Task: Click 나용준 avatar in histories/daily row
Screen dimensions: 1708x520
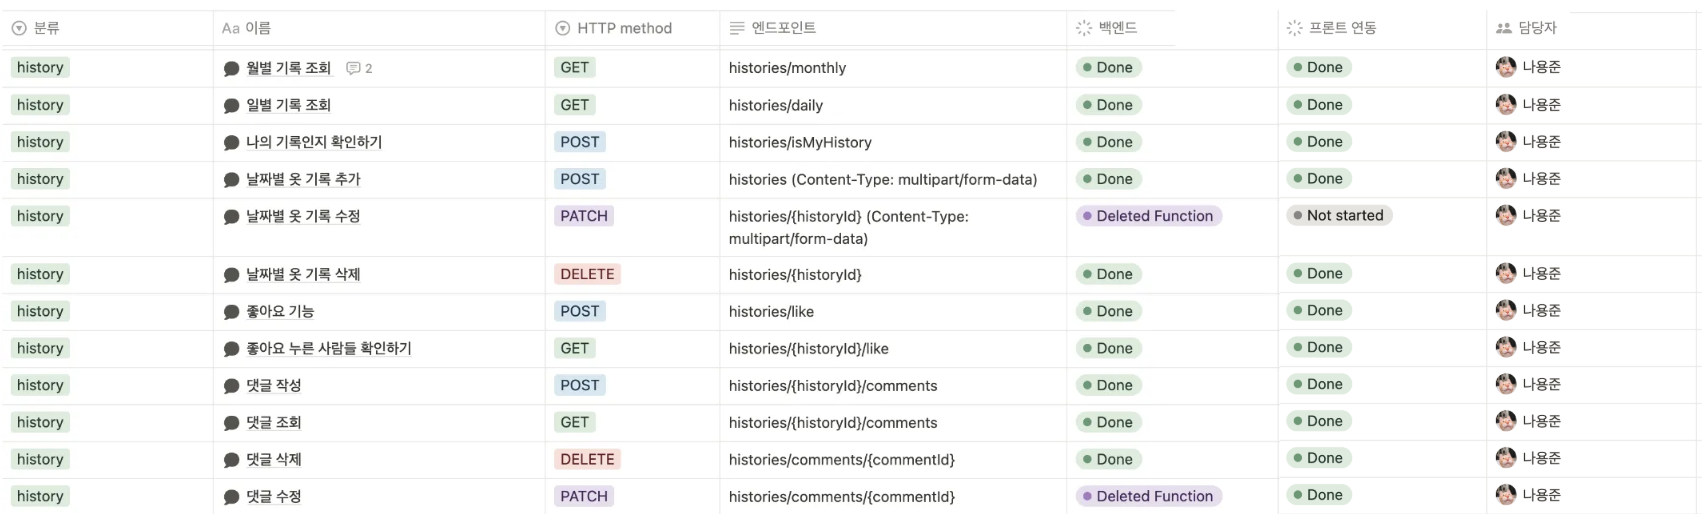Action: (x=1506, y=104)
